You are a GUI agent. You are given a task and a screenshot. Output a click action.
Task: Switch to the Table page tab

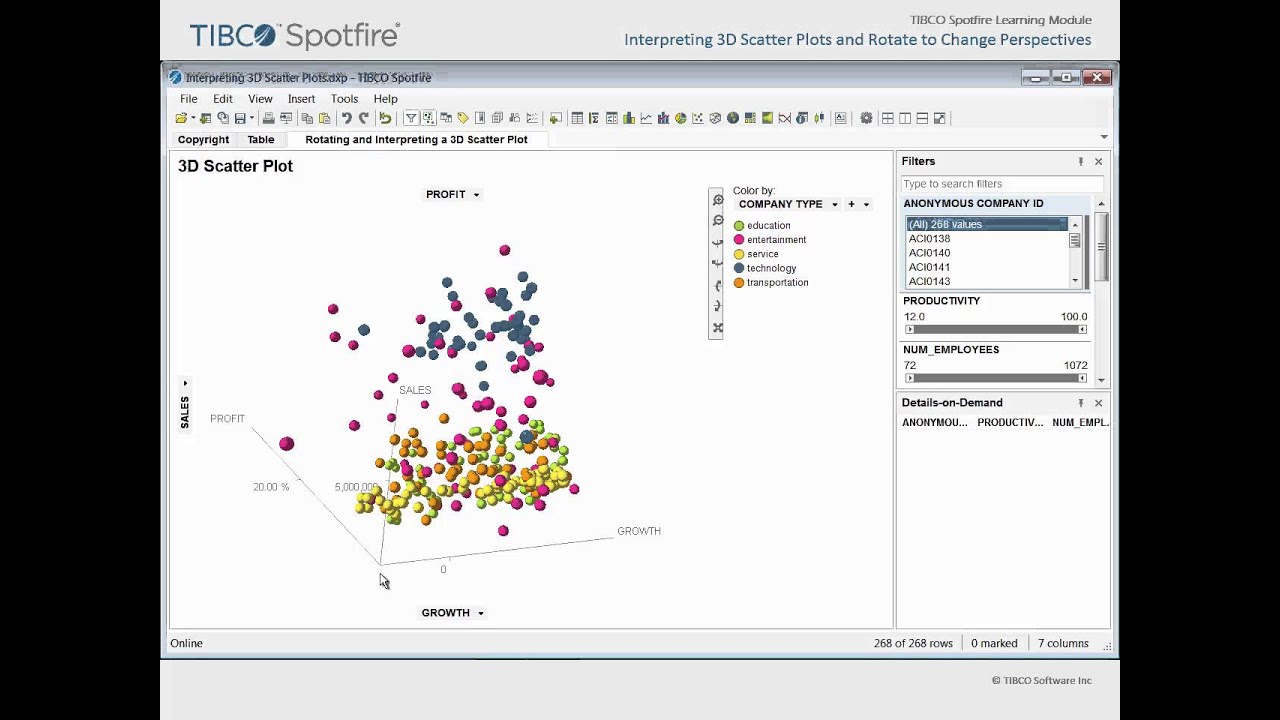tap(261, 140)
